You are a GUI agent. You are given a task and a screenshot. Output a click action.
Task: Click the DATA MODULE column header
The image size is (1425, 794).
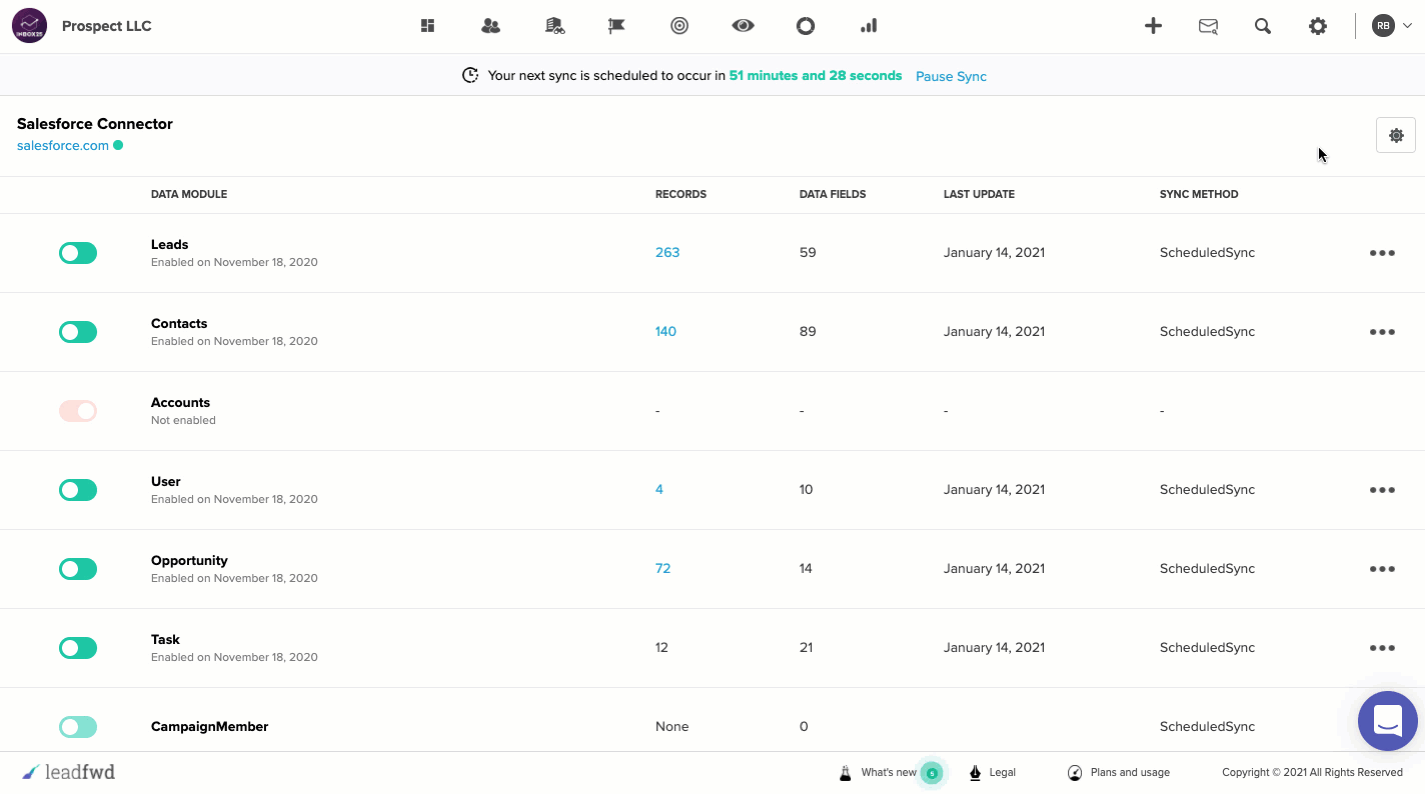click(x=189, y=194)
